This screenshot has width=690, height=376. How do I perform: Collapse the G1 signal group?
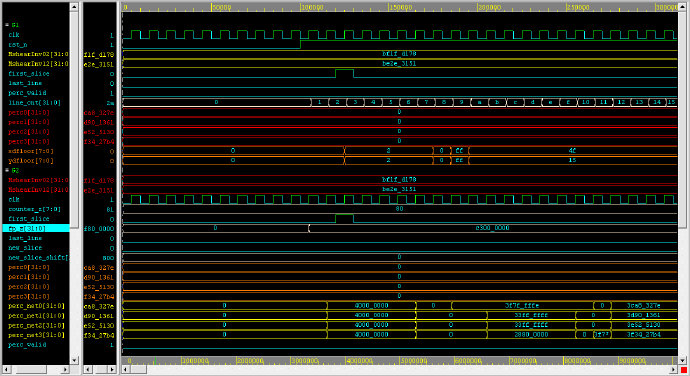pos(7,25)
